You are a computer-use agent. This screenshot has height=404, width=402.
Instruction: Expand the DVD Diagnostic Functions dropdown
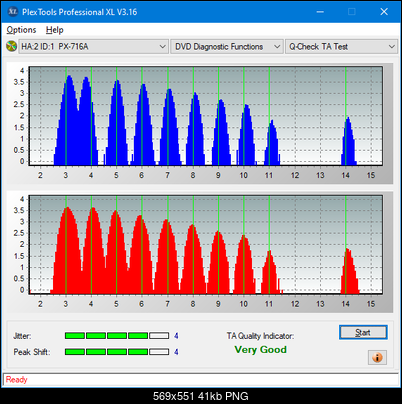[x=227, y=47]
